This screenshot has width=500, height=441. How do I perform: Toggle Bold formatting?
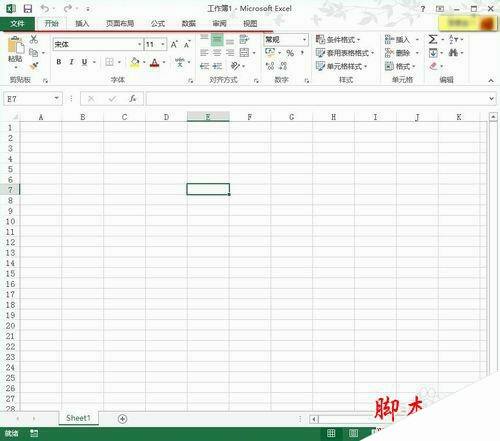point(59,62)
